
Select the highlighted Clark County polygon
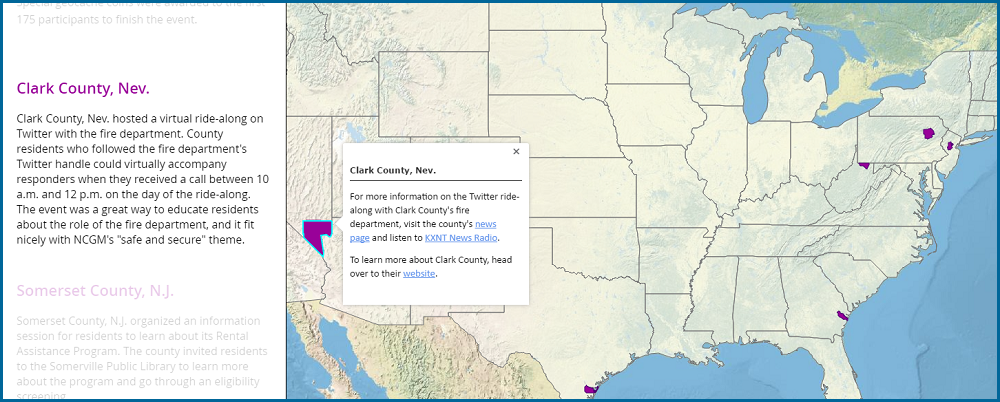pos(315,235)
